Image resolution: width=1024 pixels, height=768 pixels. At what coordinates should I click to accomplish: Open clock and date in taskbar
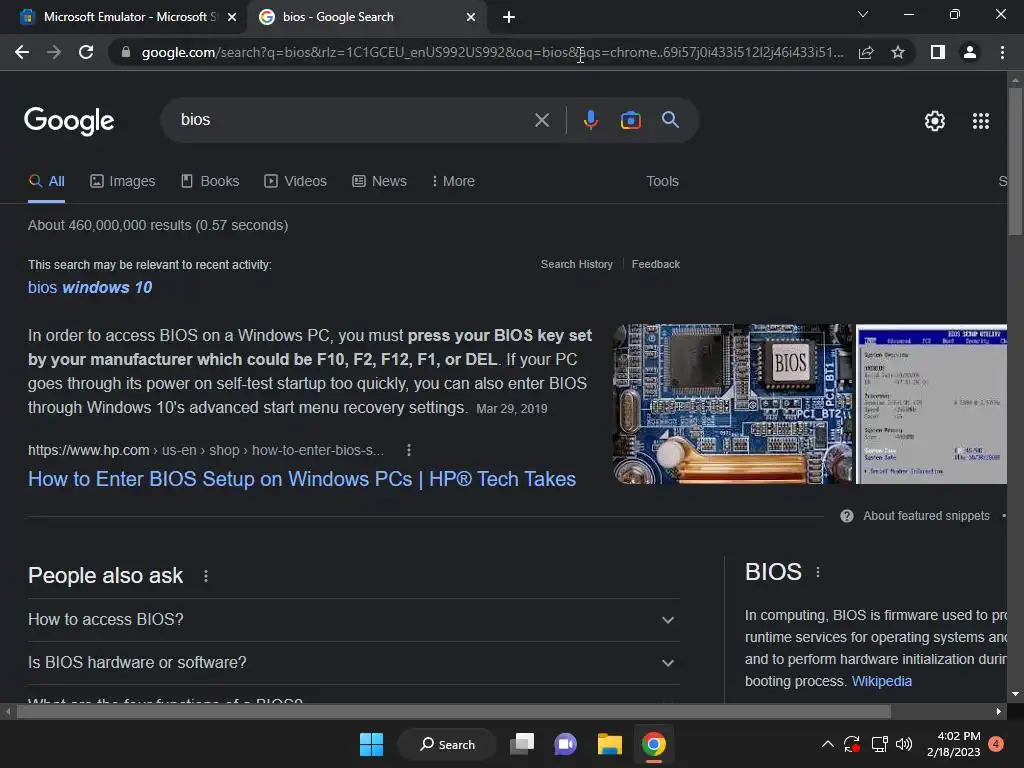pos(953,744)
